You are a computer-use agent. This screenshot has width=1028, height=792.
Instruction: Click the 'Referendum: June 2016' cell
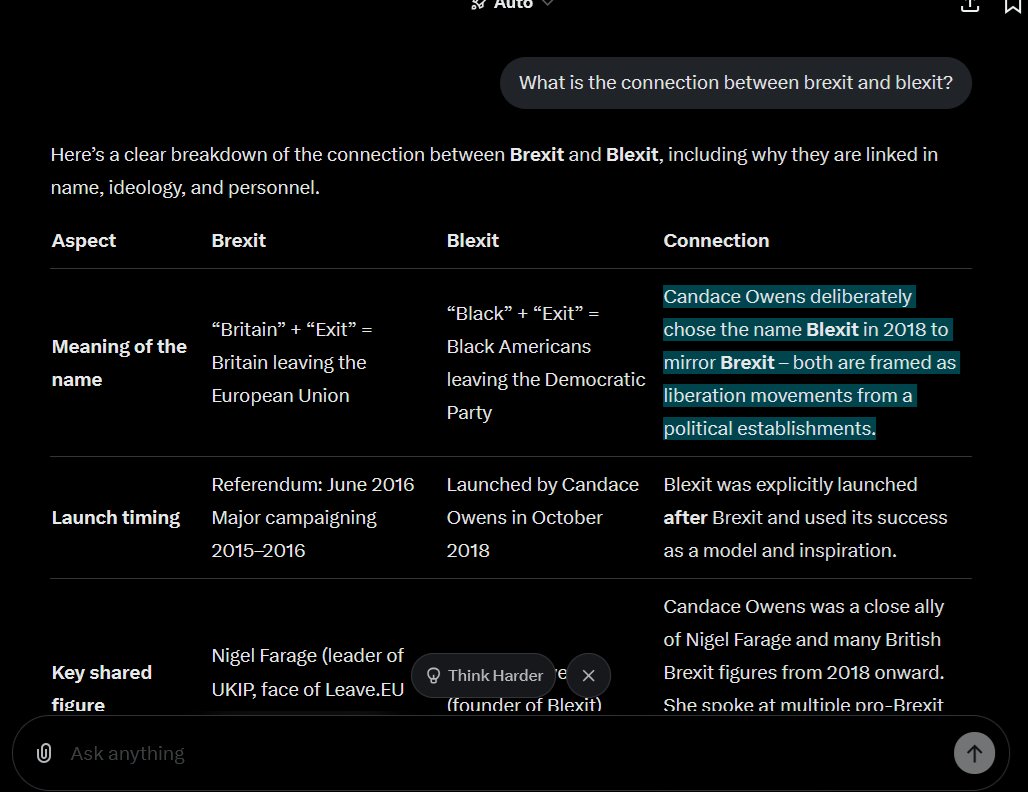[313, 517]
